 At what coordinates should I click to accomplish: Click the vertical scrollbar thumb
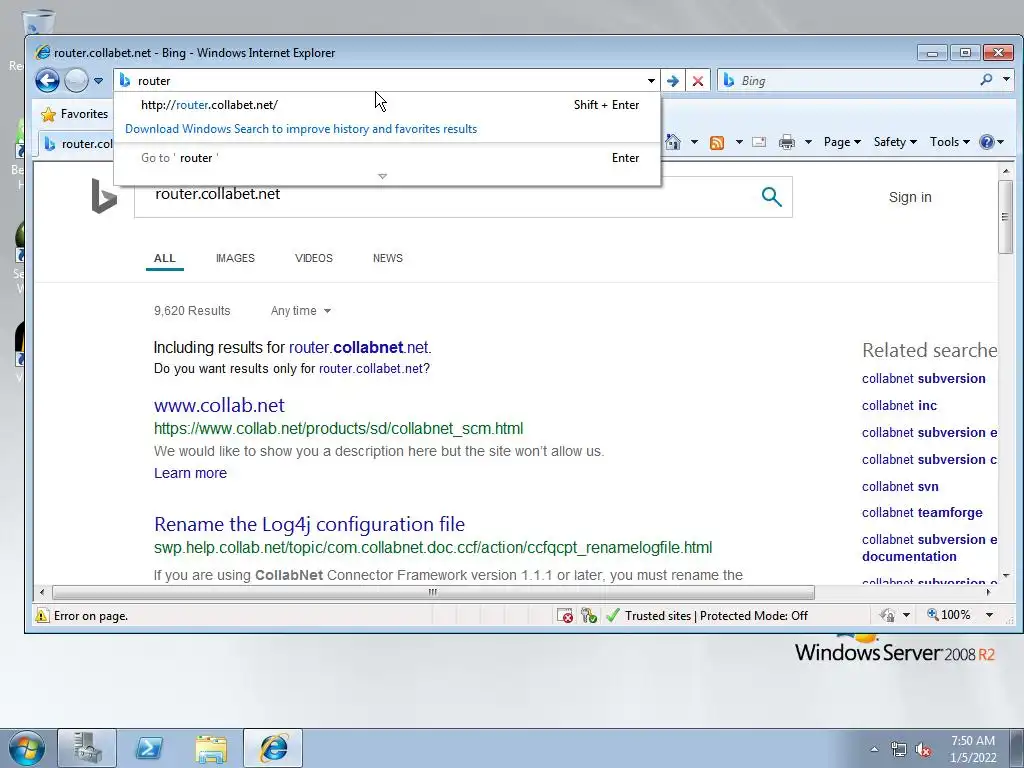[x=1005, y=216]
